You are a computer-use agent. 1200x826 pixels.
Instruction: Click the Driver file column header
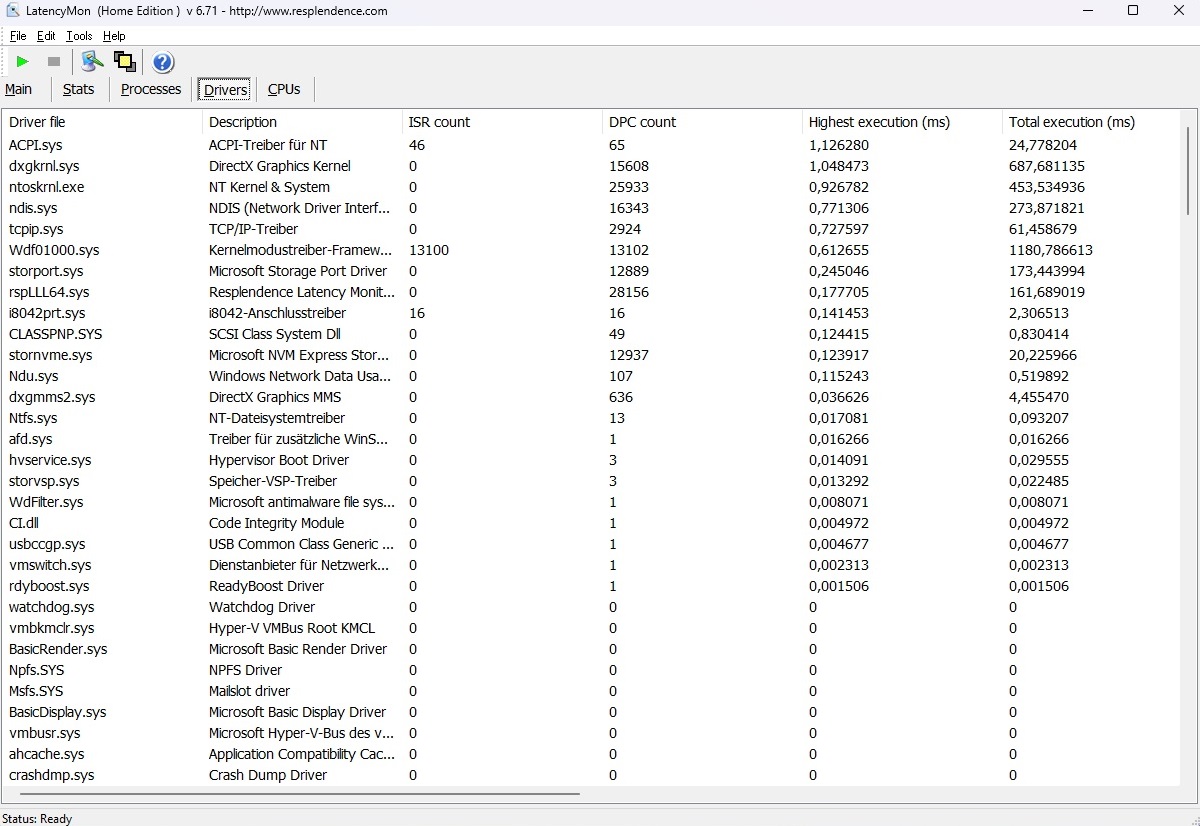point(37,122)
